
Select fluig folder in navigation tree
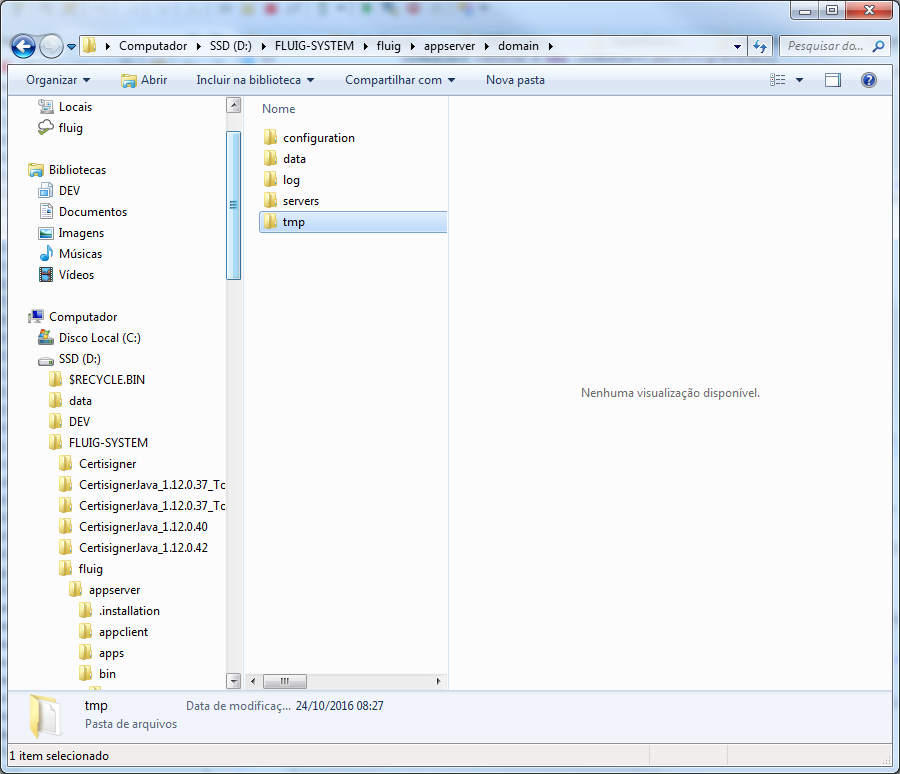[x=91, y=569]
